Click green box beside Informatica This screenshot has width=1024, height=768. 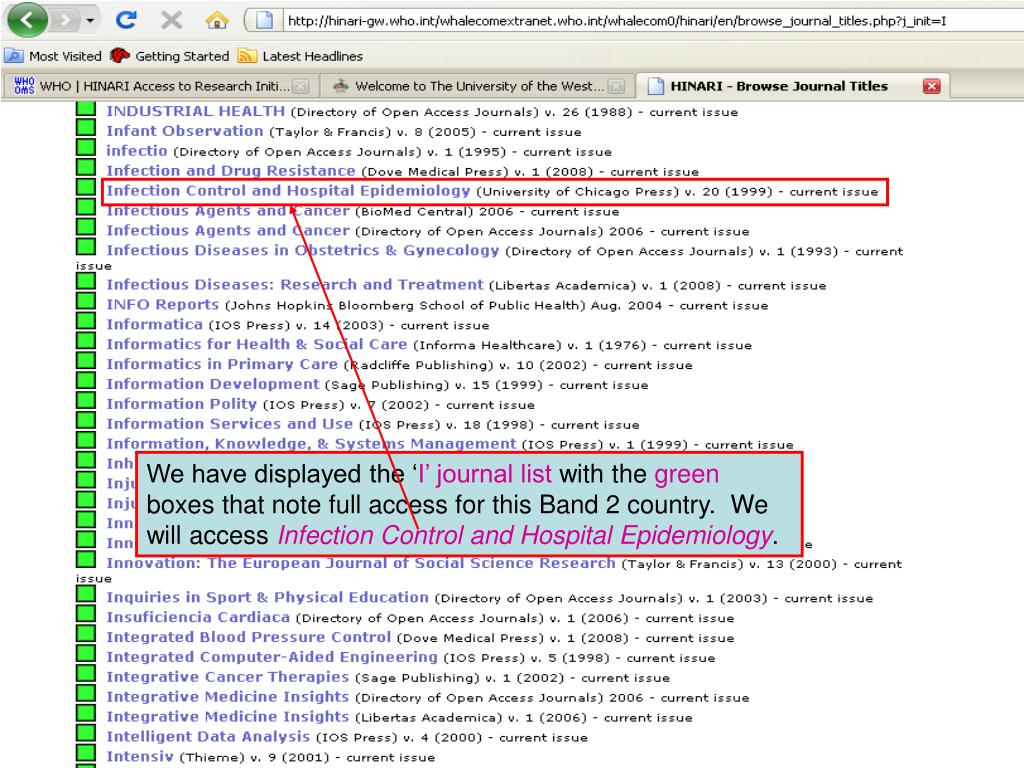[86, 321]
